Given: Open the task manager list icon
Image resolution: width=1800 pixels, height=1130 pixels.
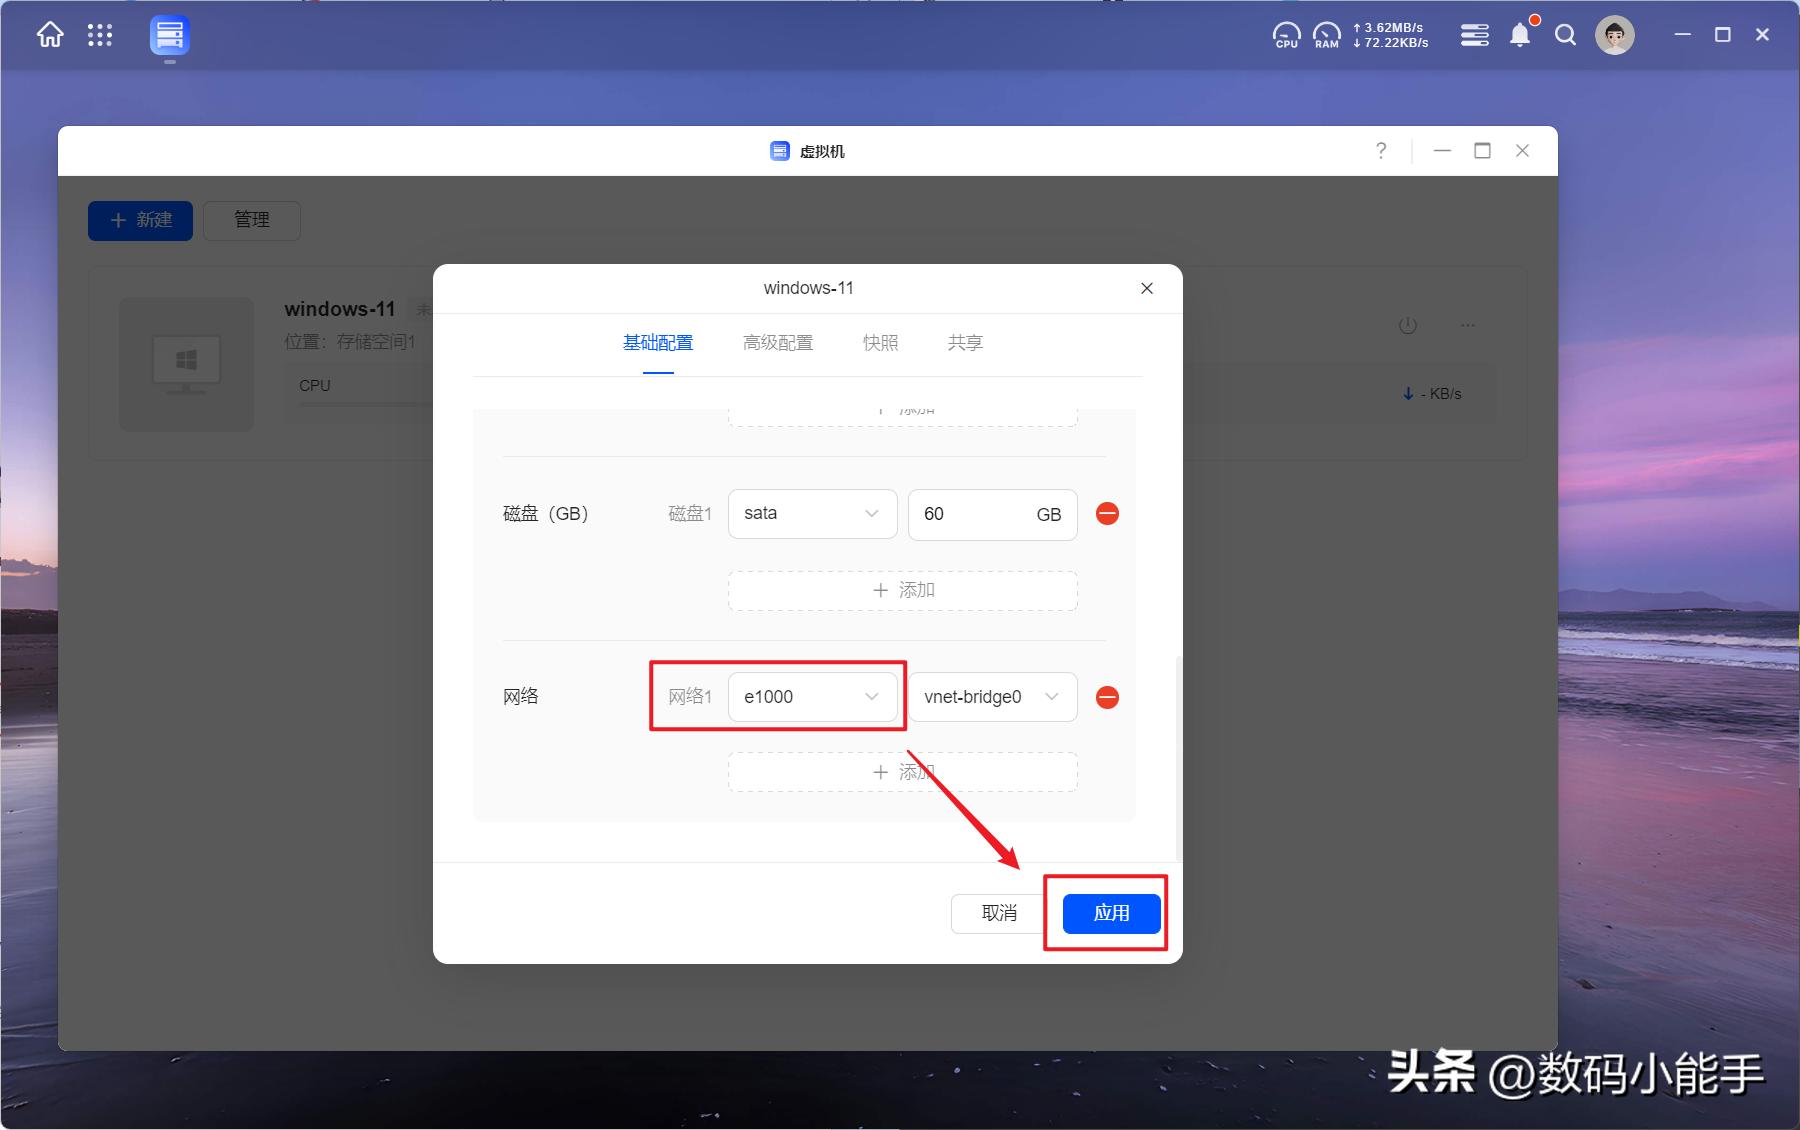Looking at the screenshot, I should click(x=1474, y=36).
